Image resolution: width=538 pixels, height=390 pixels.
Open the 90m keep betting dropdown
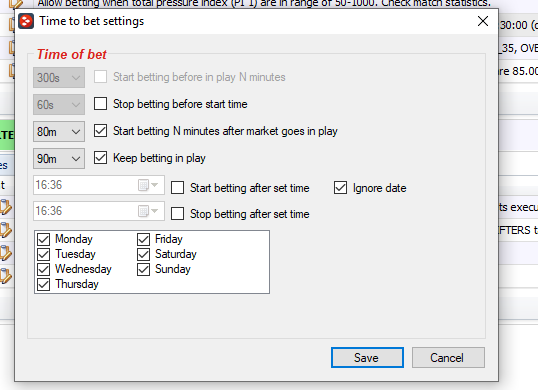(59, 158)
